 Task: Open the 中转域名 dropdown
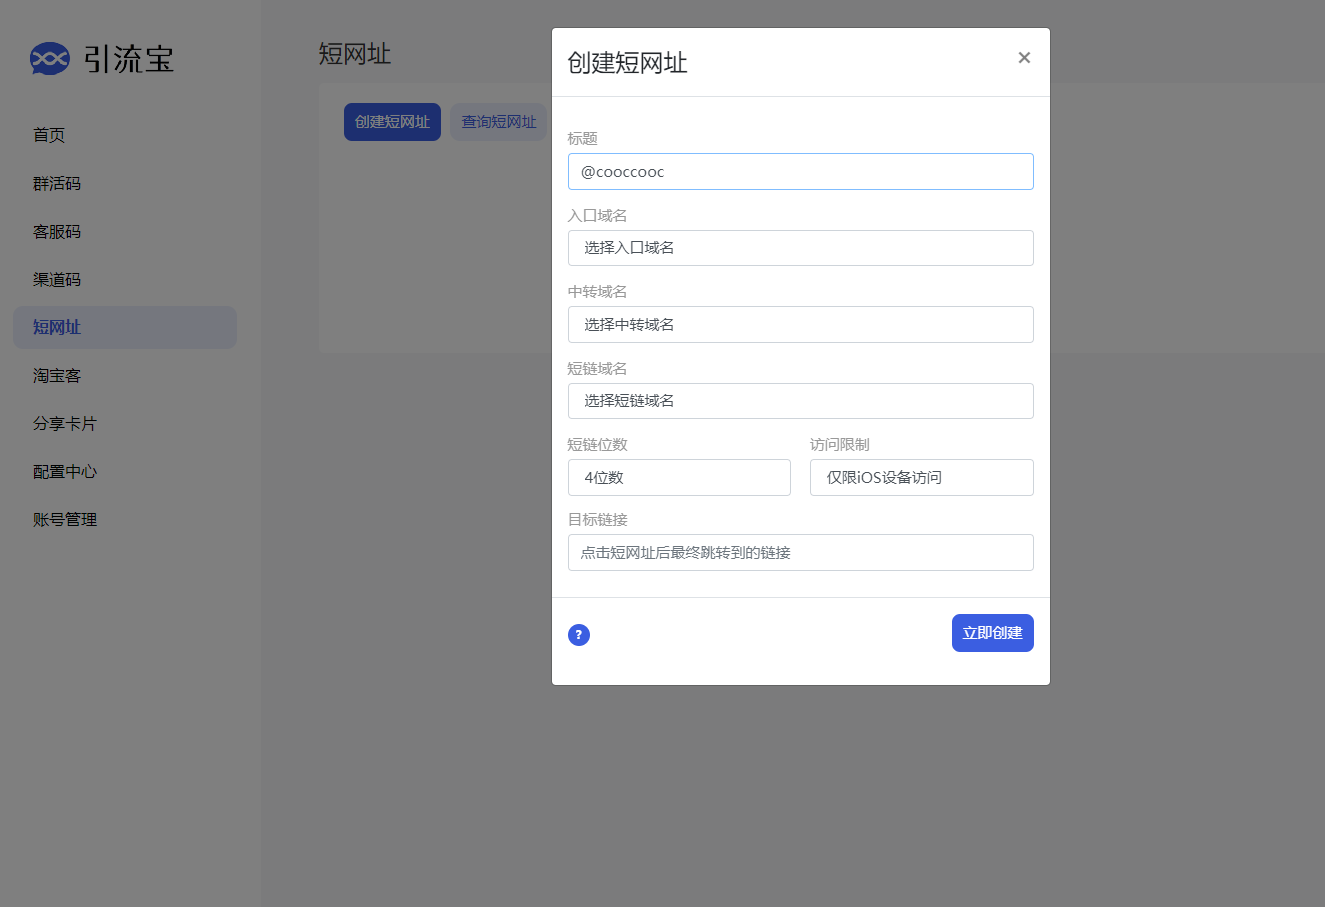(x=801, y=325)
